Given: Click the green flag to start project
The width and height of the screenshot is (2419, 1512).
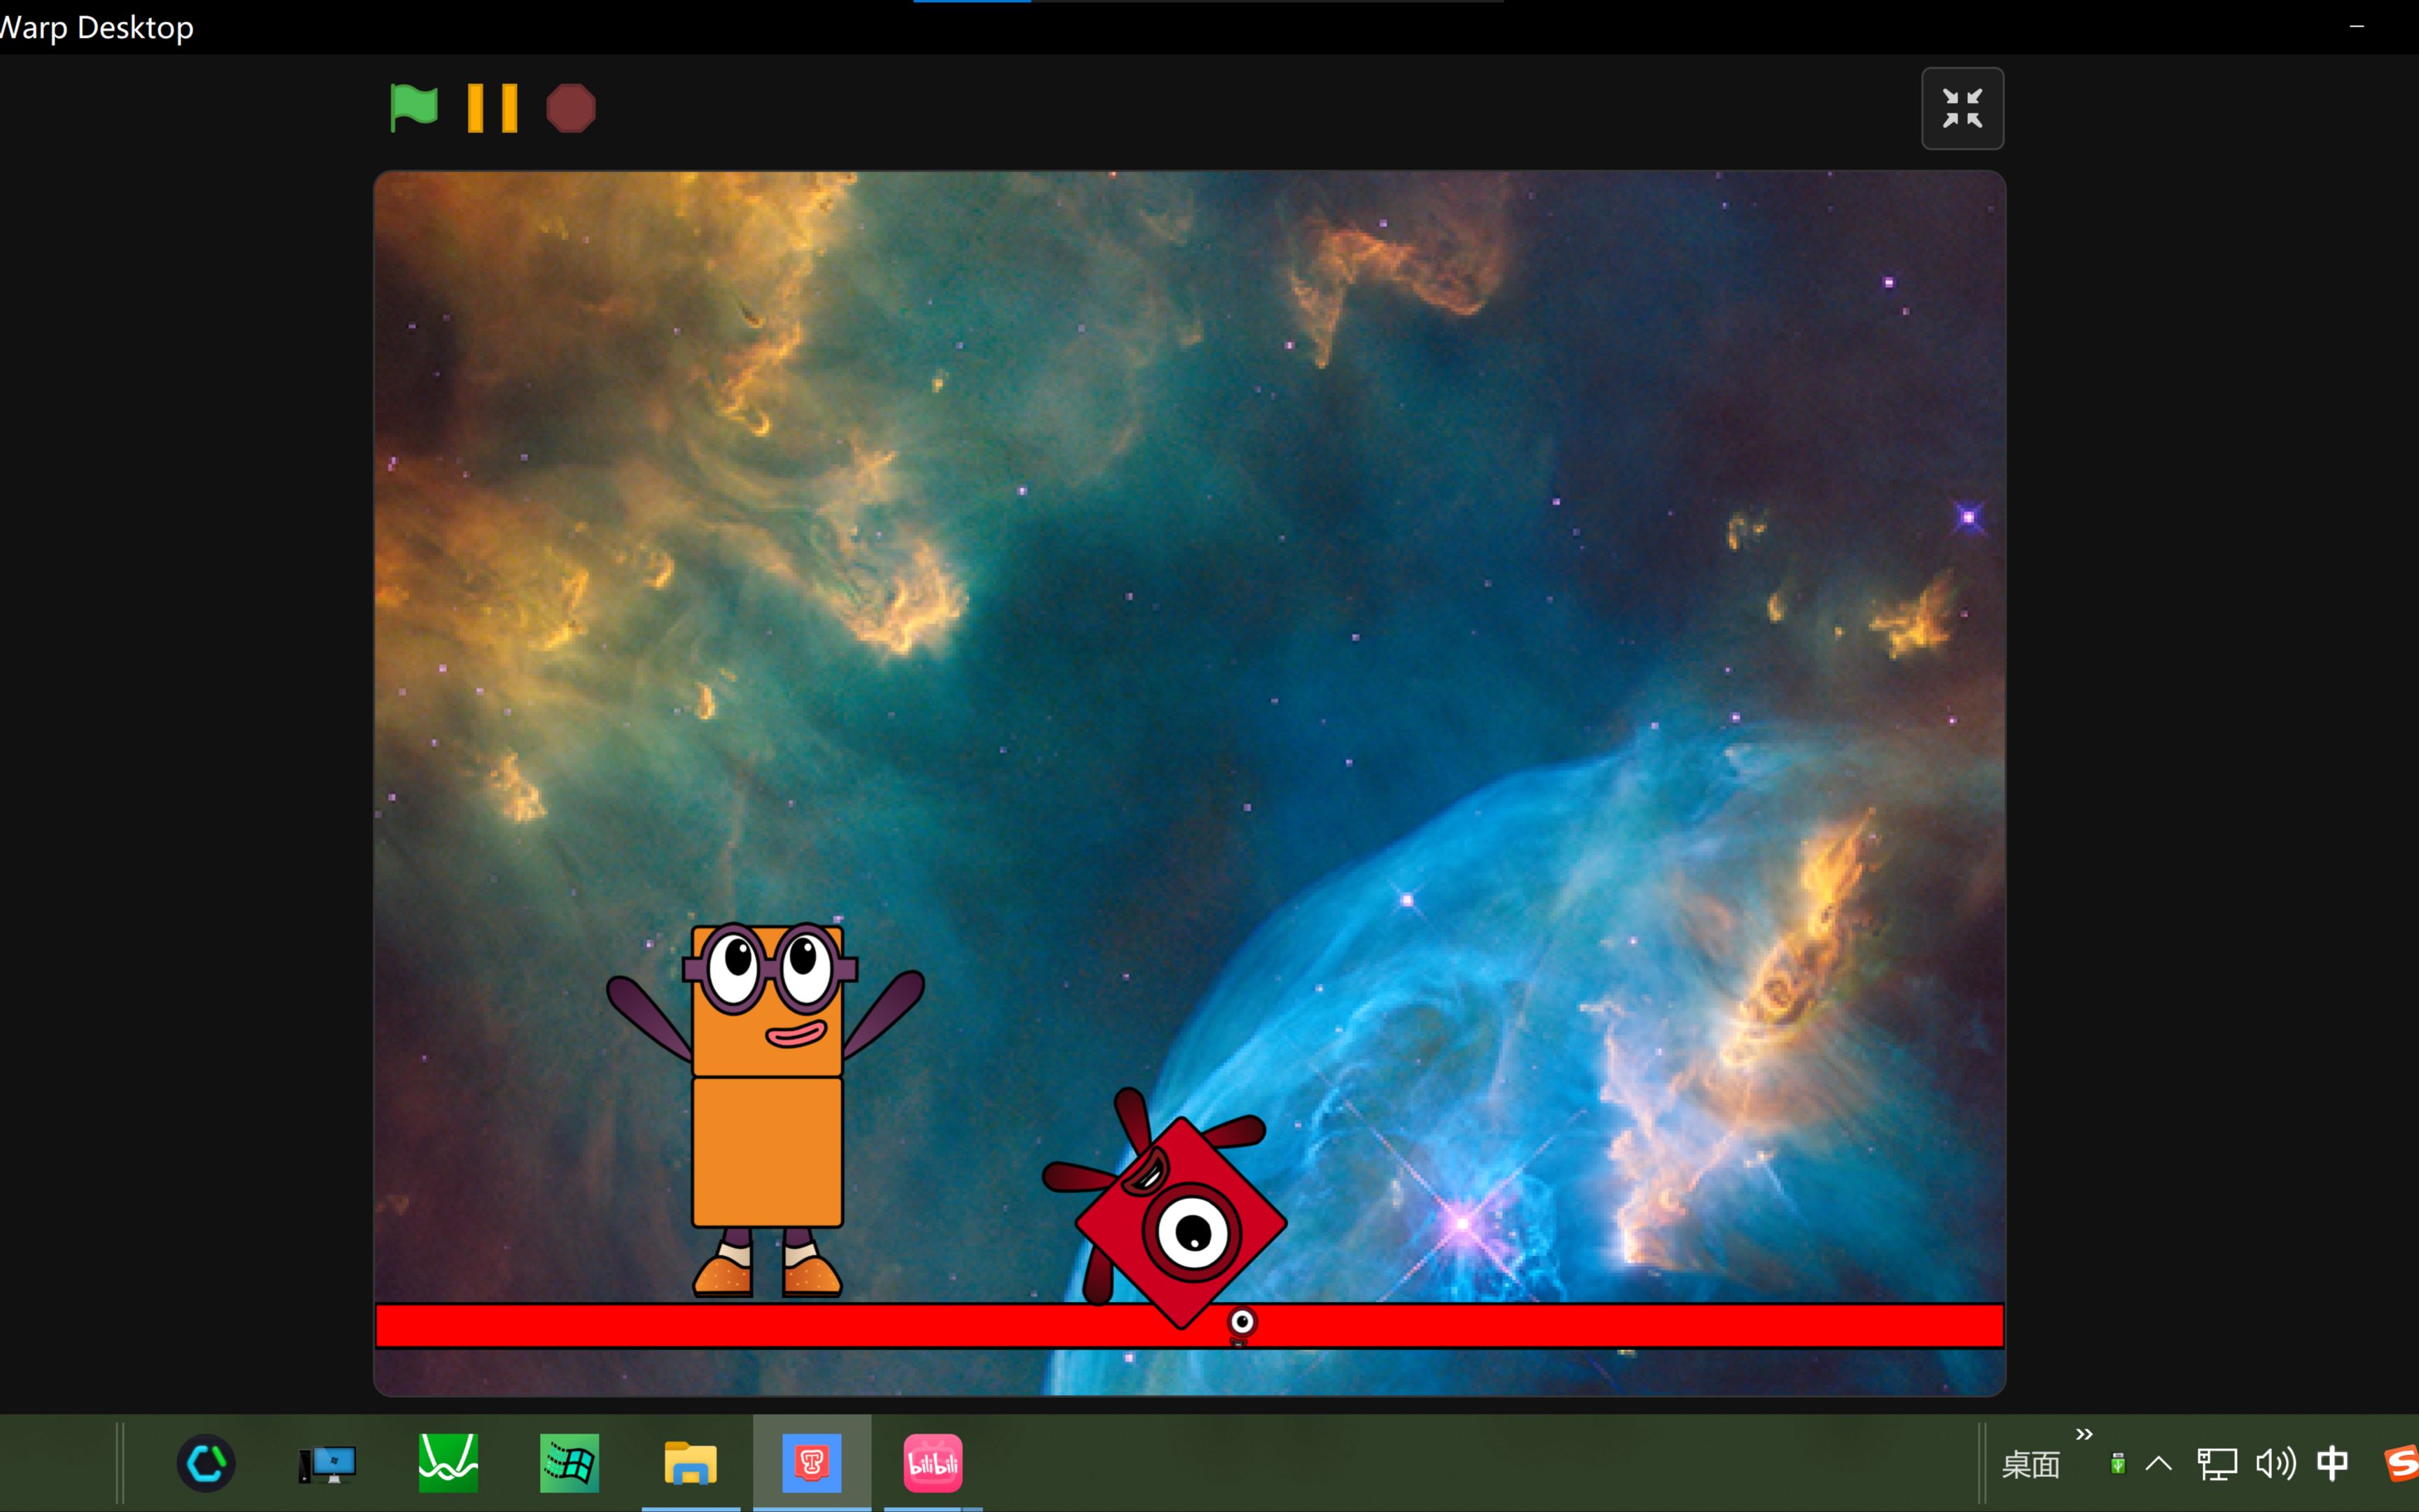Looking at the screenshot, I should 413,108.
